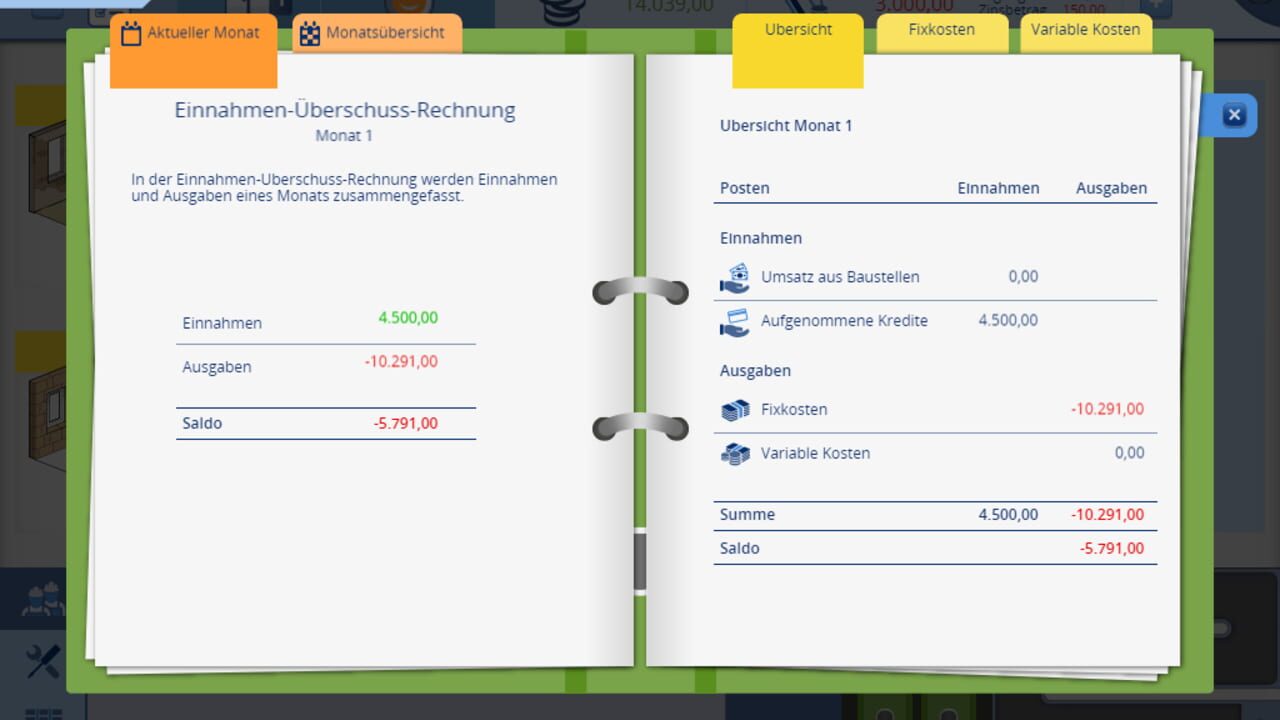Click the calendar icon on Aktueller Monat
This screenshot has width=1280, height=720.
pos(131,33)
